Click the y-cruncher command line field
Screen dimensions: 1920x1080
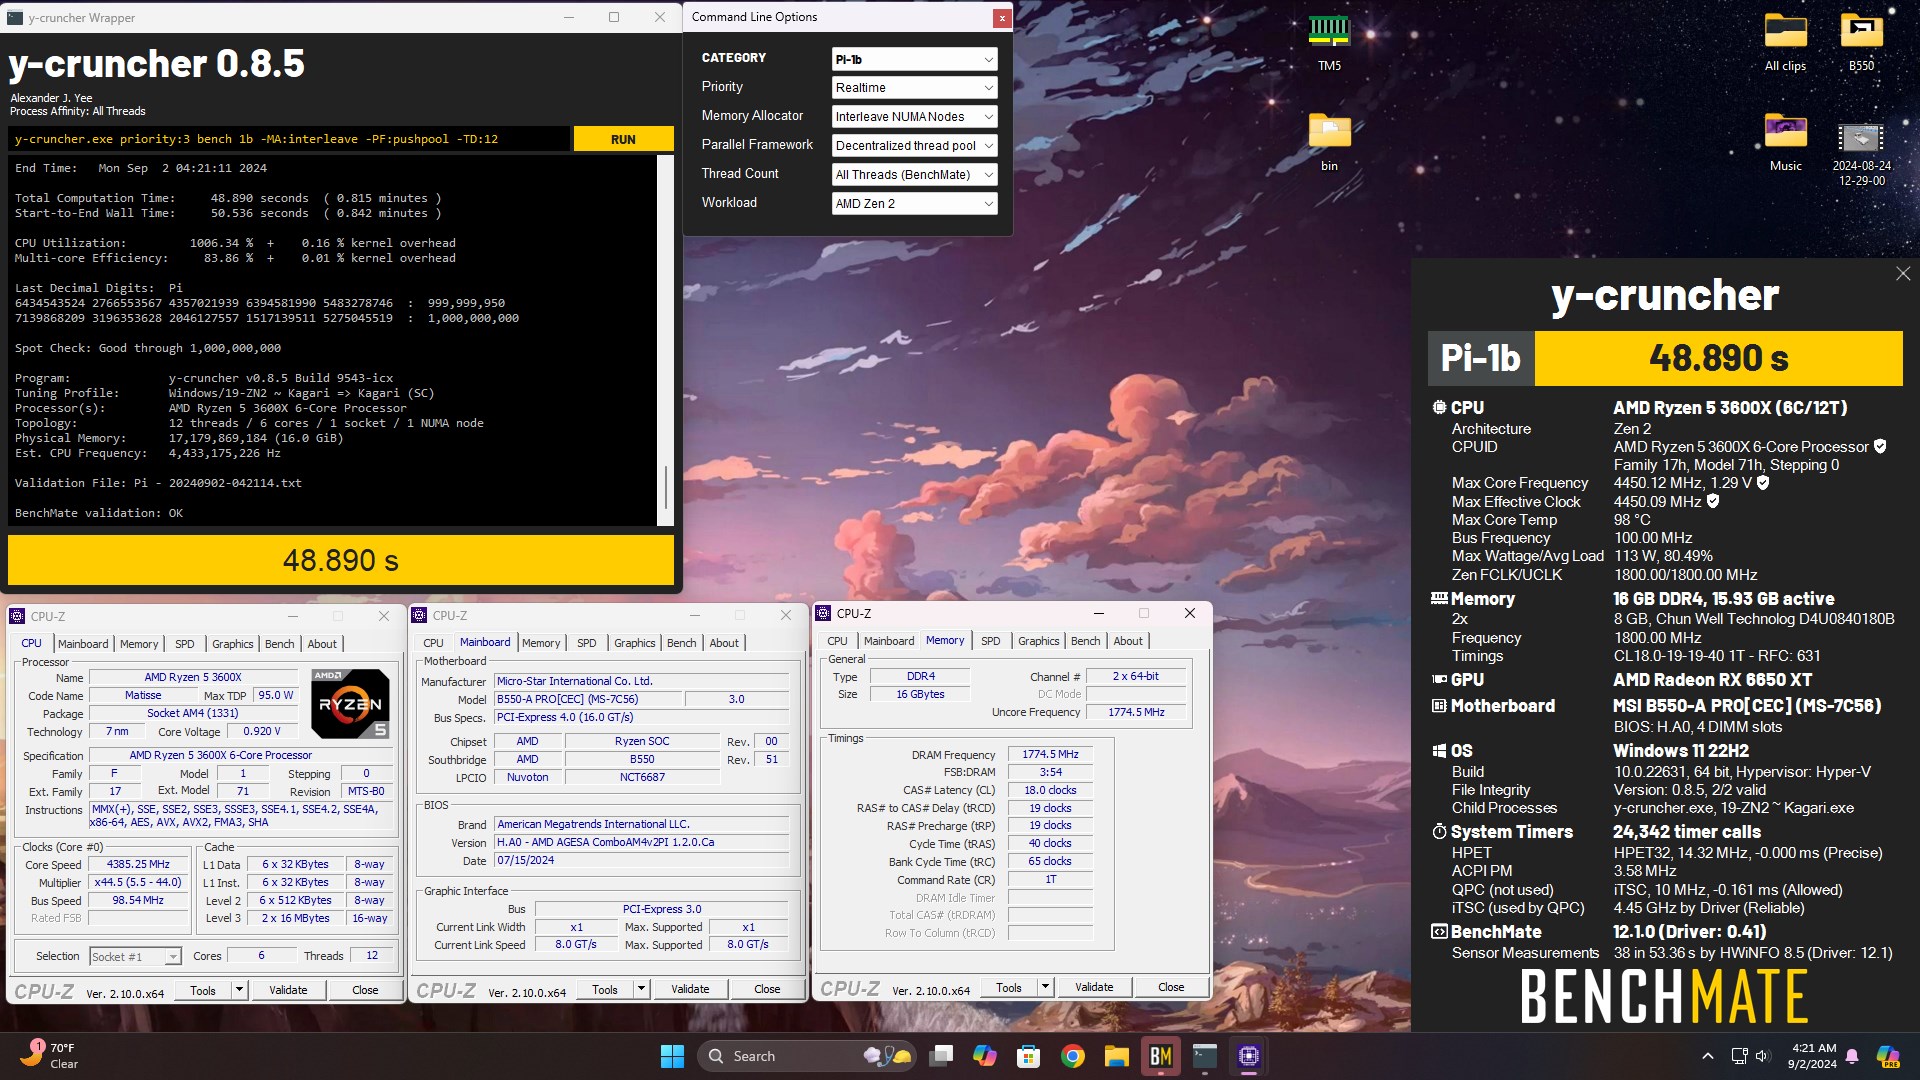point(290,139)
